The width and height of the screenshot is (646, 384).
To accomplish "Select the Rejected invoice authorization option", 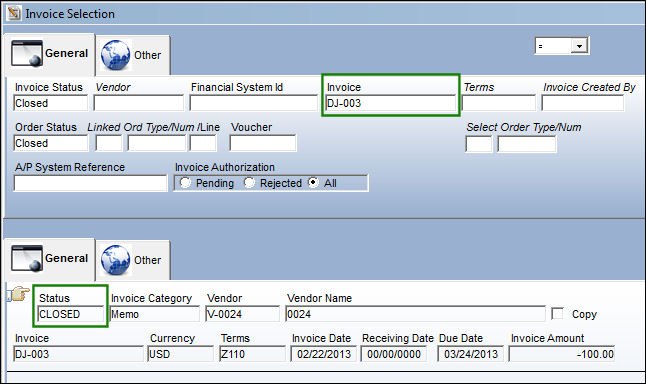I will tap(249, 183).
